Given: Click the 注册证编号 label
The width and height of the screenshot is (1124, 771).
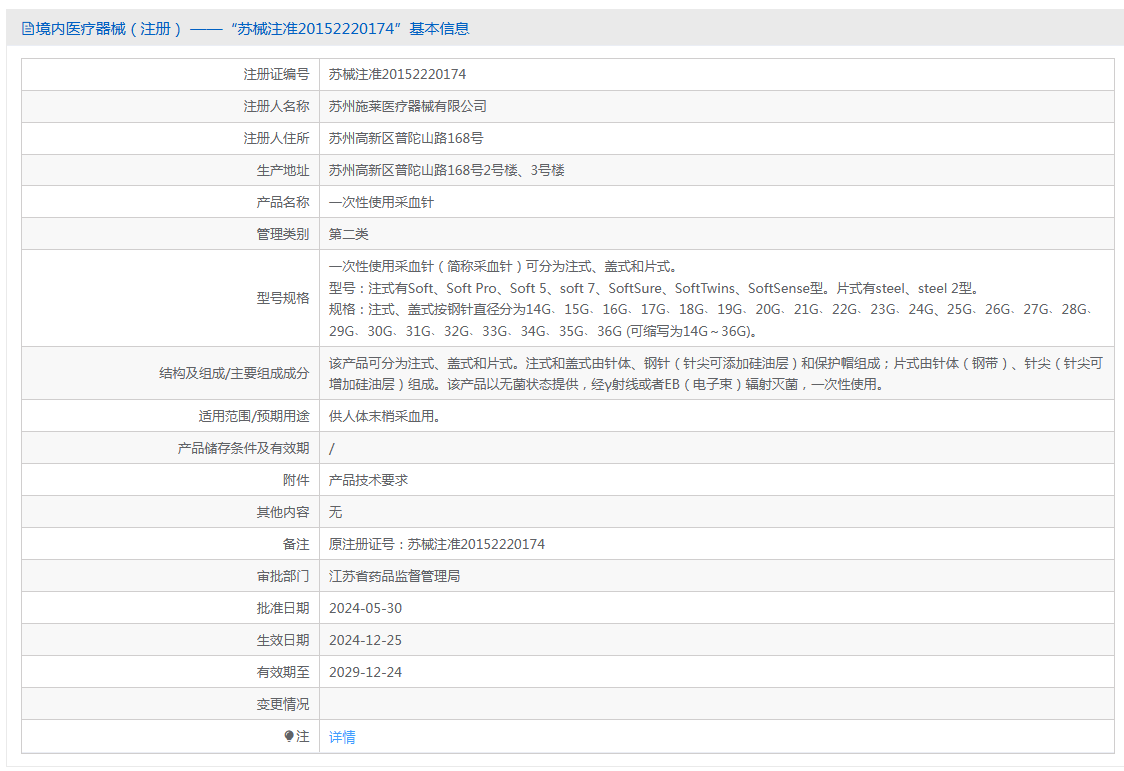Looking at the screenshot, I should (x=276, y=75).
